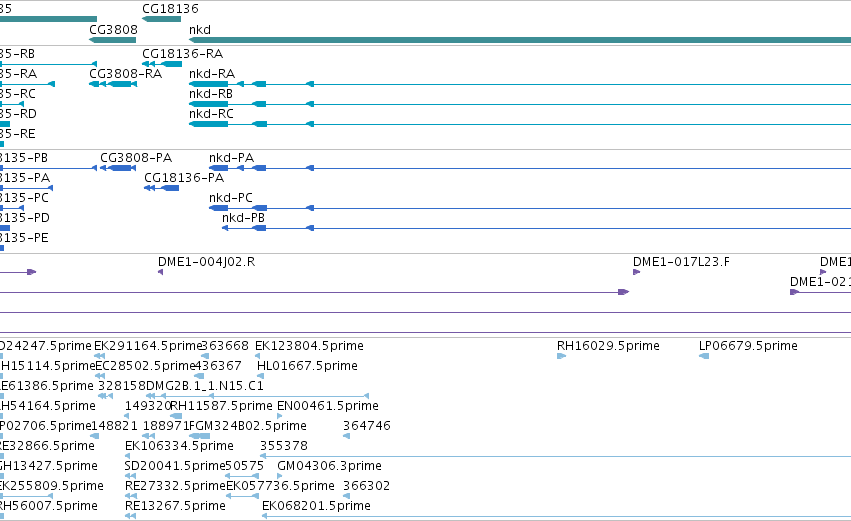
Task: Select the nkd-RA transcript label
Action: [x=212, y=74]
